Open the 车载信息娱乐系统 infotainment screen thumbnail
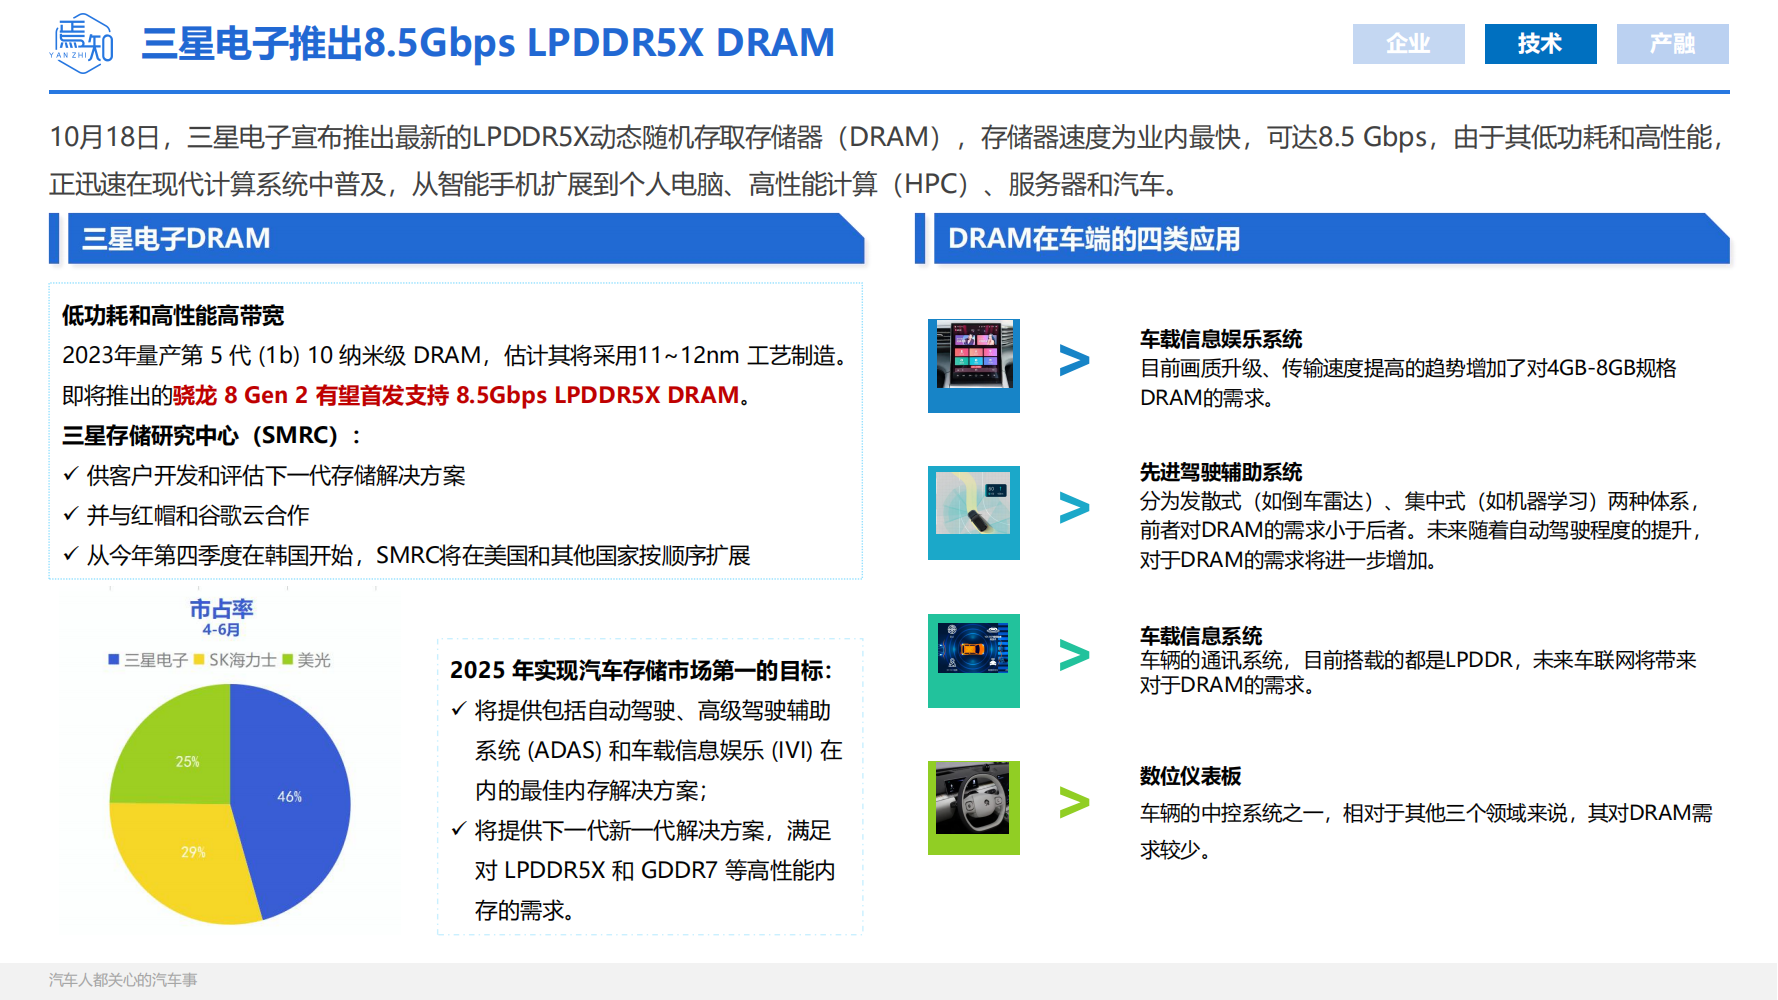This screenshot has height=1000, width=1778. (x=974, y=366)
